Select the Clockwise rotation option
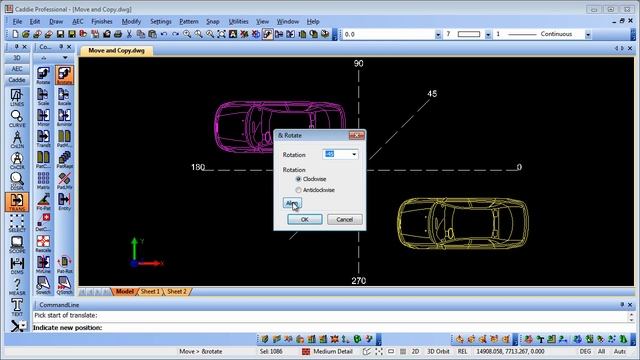The width and height of the screenshot is (640, 360). click(298, 179)
